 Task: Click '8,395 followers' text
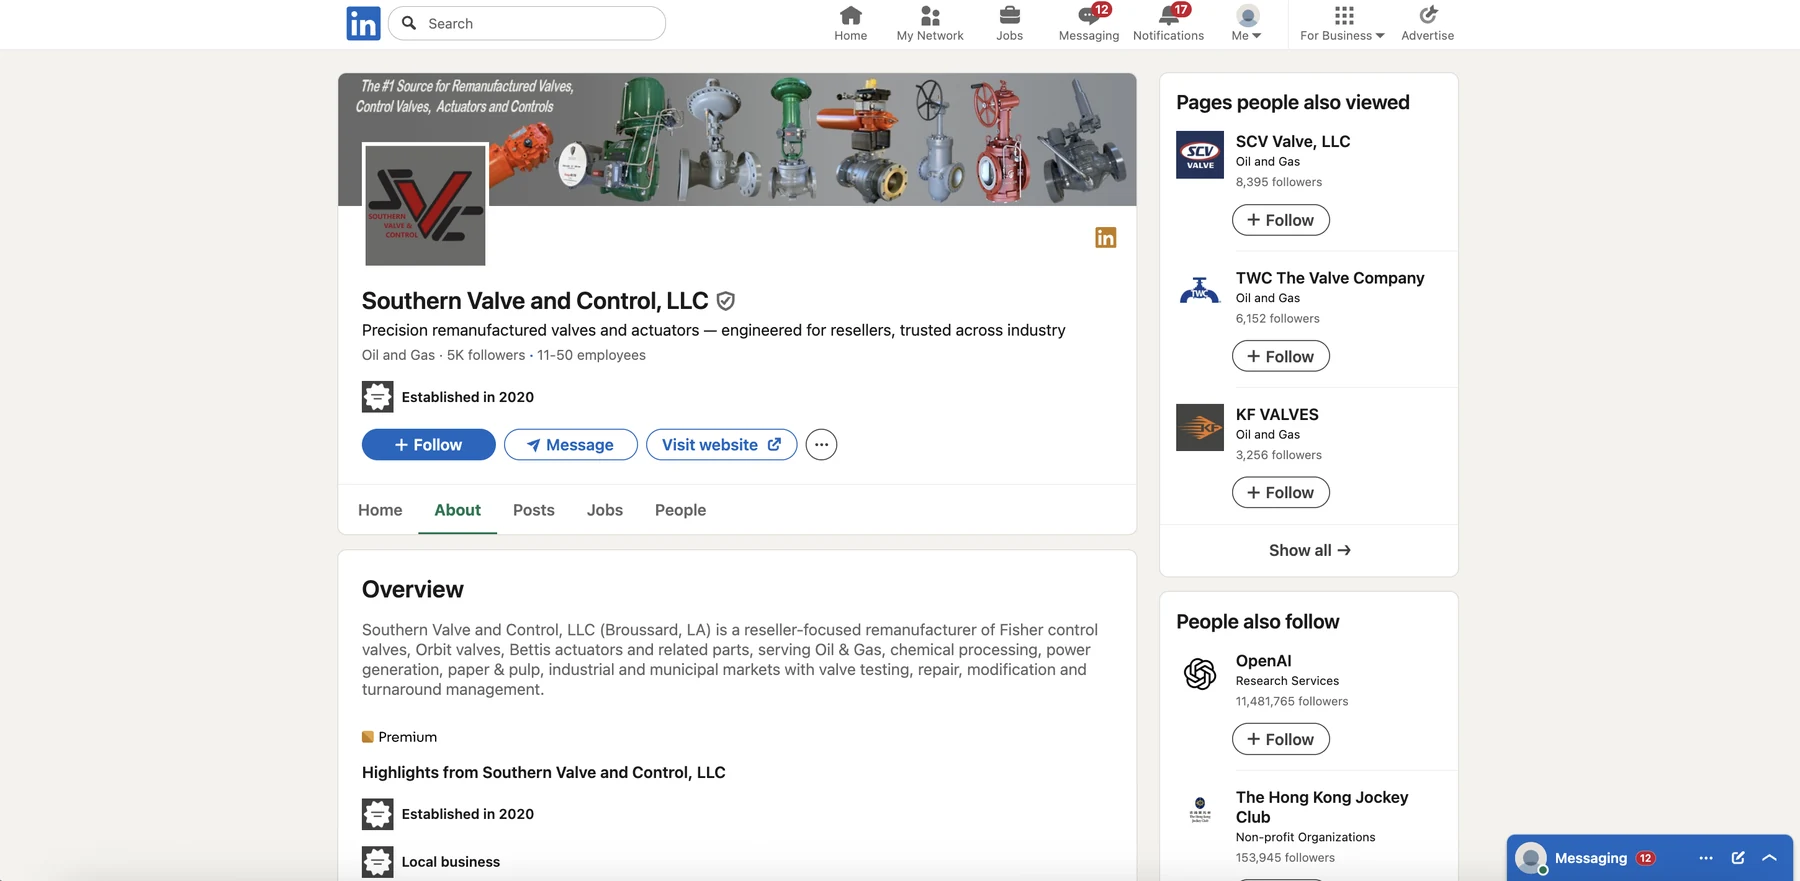click(1279, 182)
